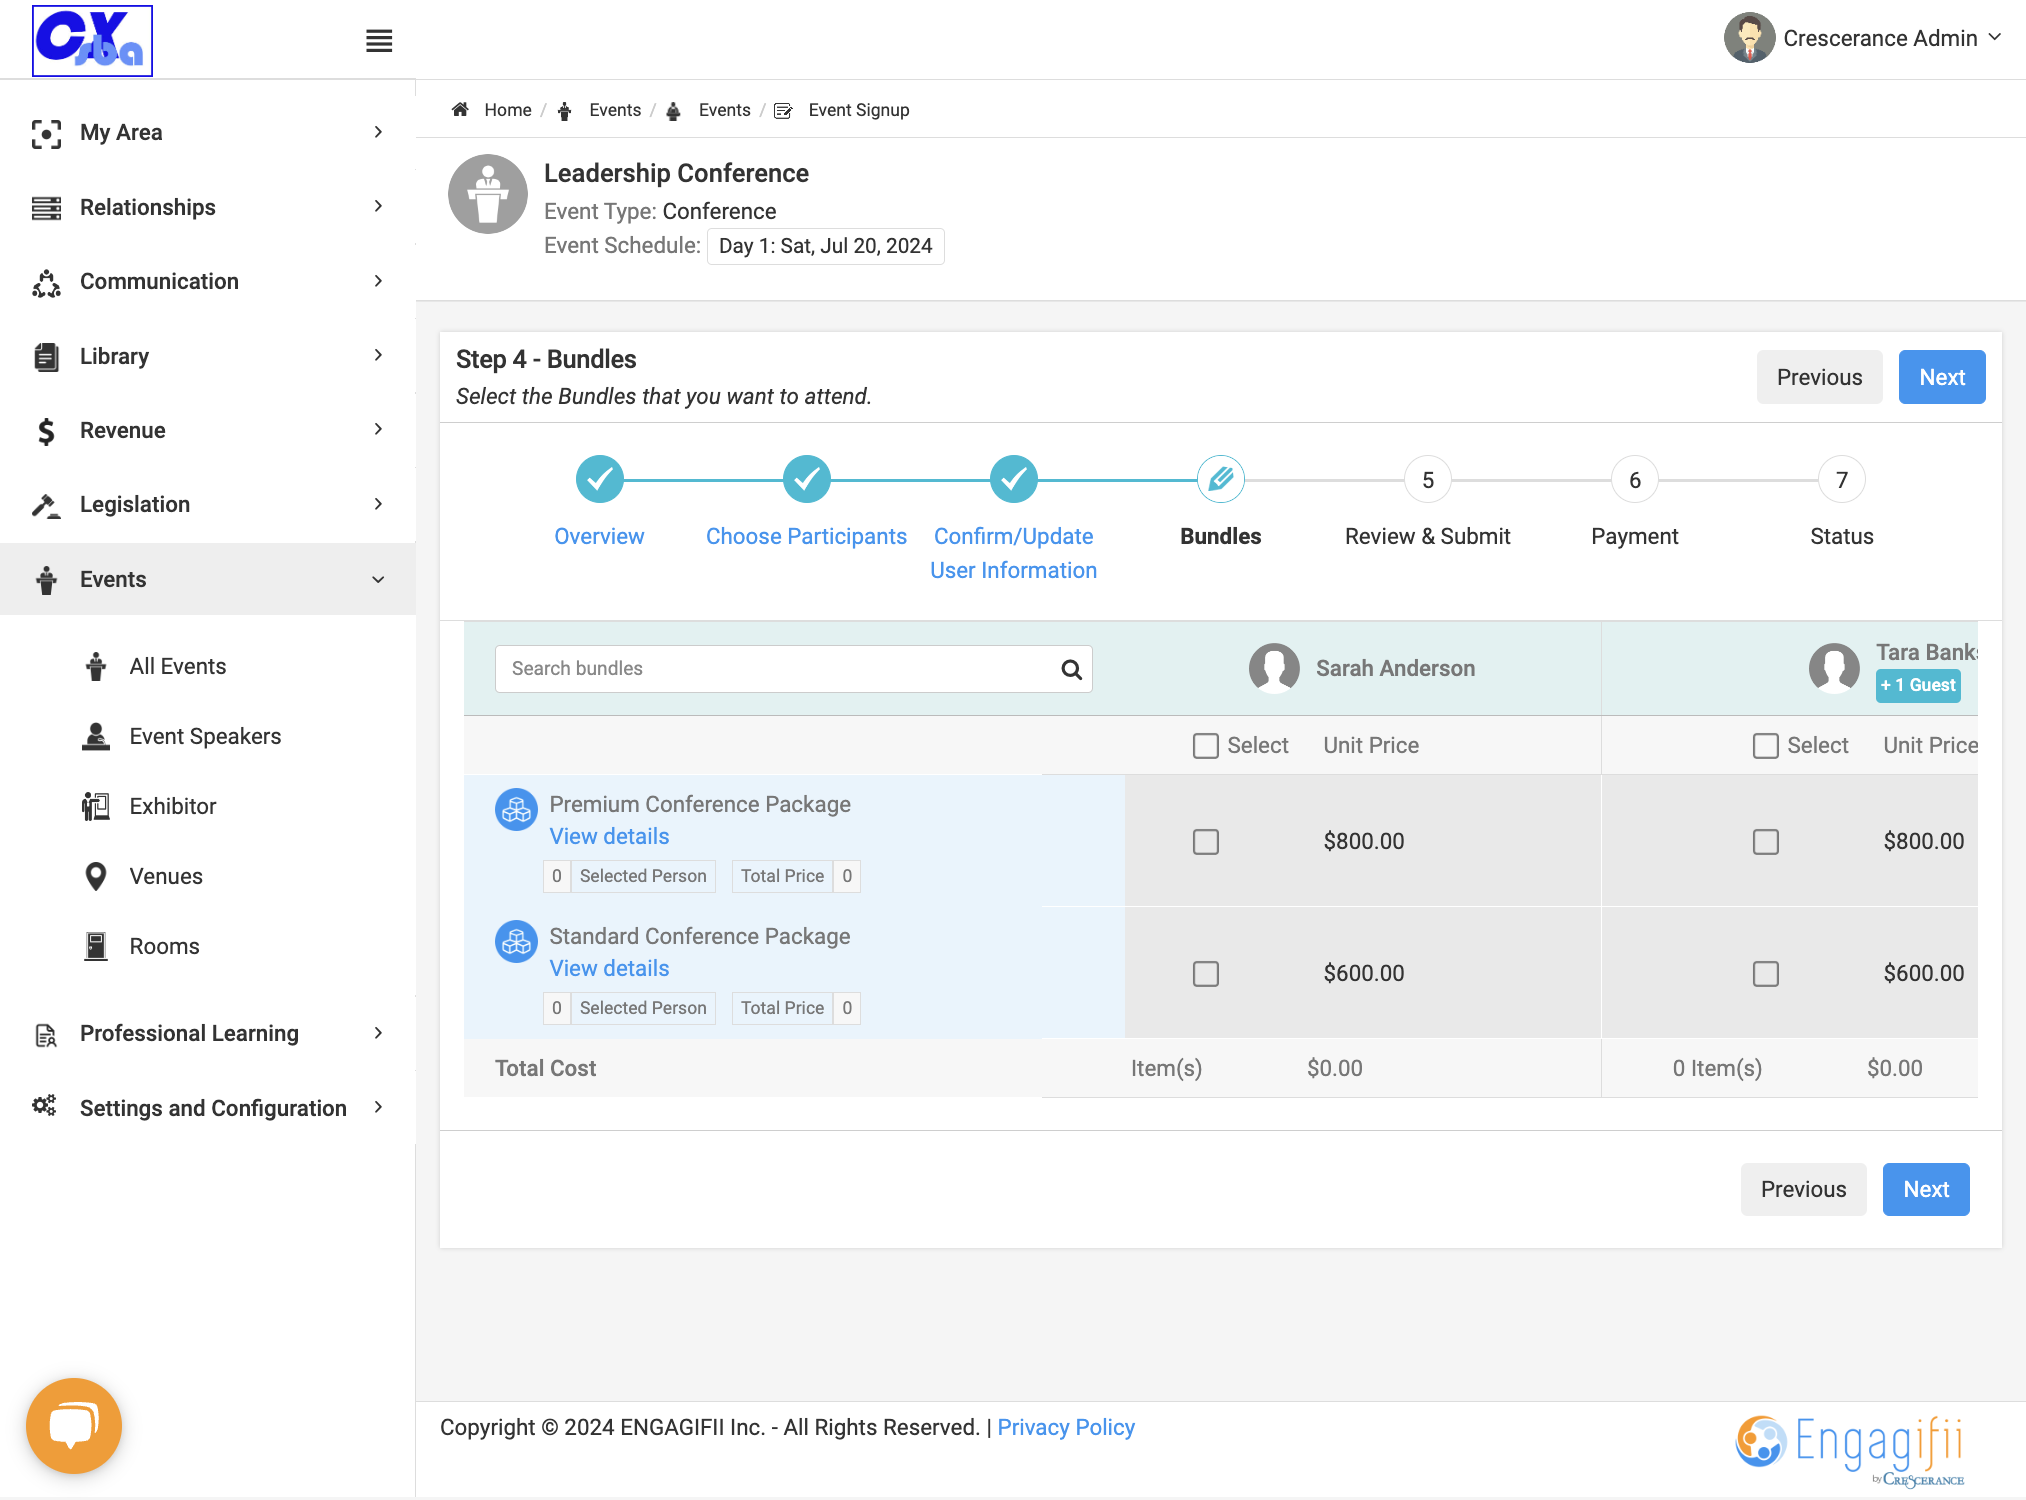Open the orange chat support bubble

pyautogui.click(x=74, y=1425)
